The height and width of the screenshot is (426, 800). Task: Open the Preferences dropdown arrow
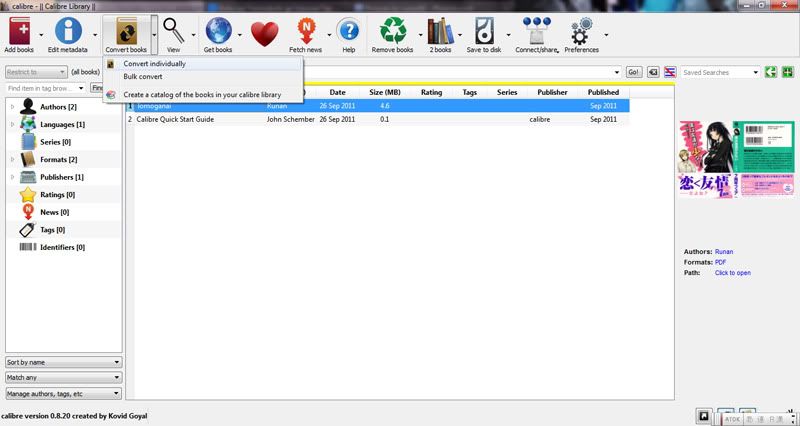pyautogui.click(x=606, y=35)
